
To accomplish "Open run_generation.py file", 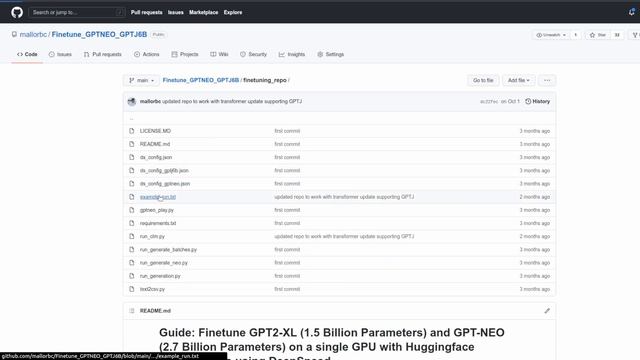I will click(x=160, y=276).
